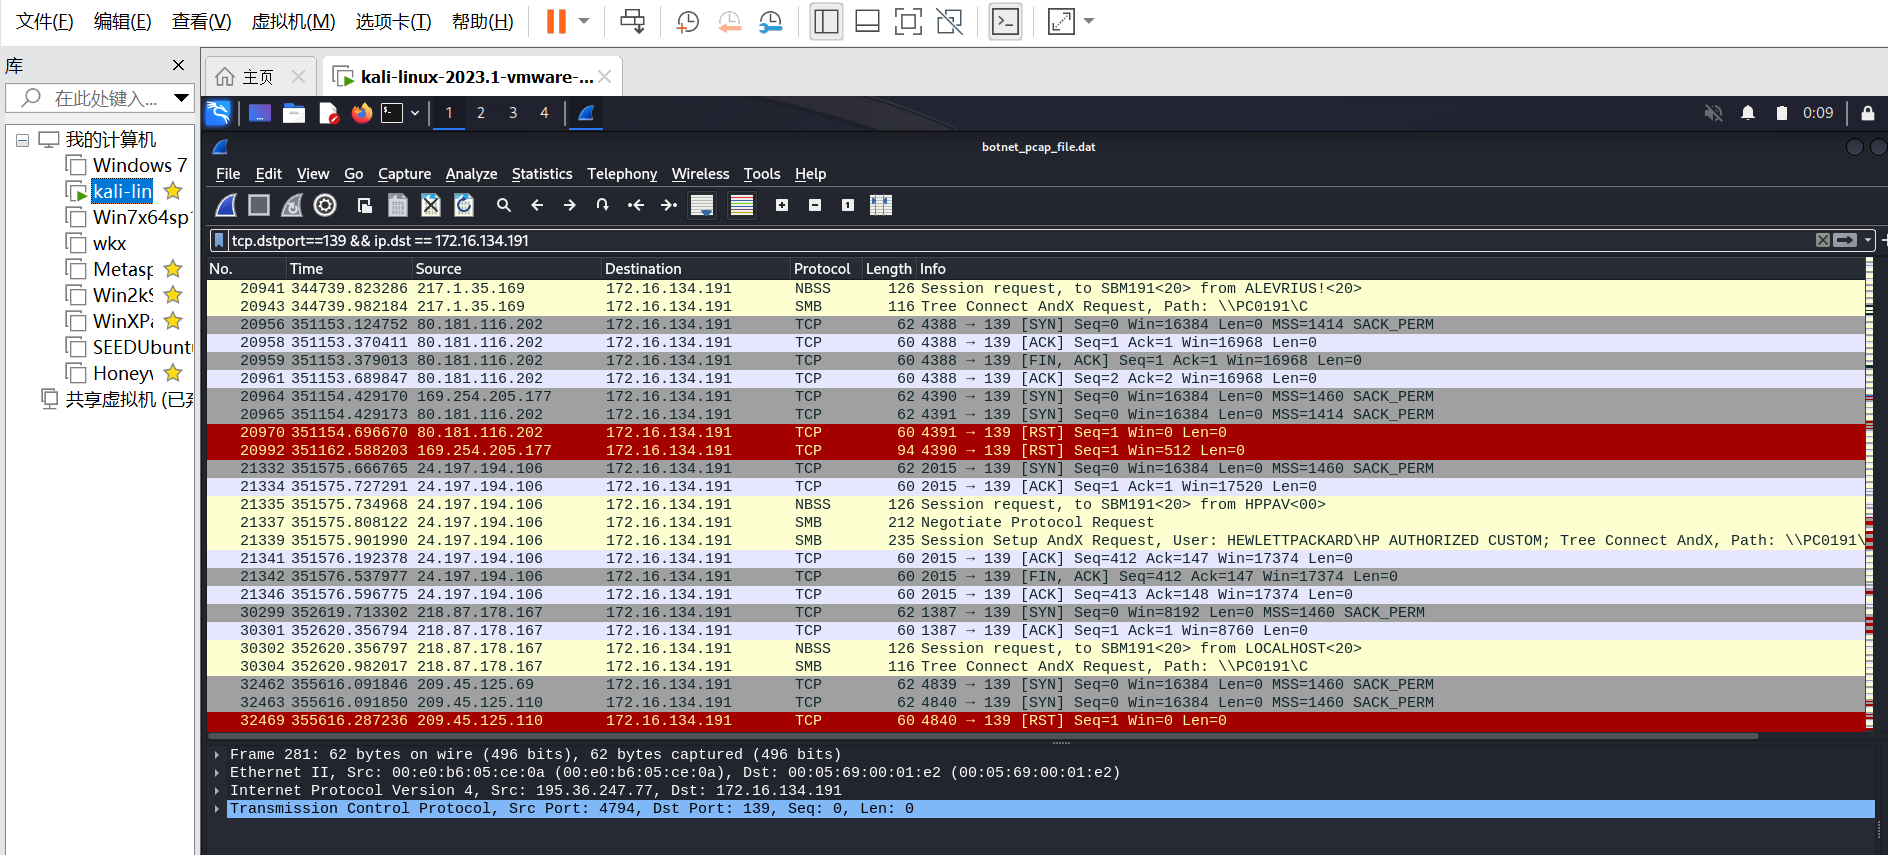Screen dimensions: 1888x855
Task: Toggle the VMware library sidebar view
Action: coord(826,21)
